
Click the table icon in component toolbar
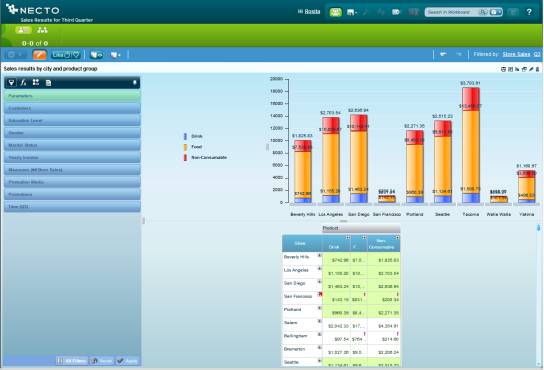point(510,69)
